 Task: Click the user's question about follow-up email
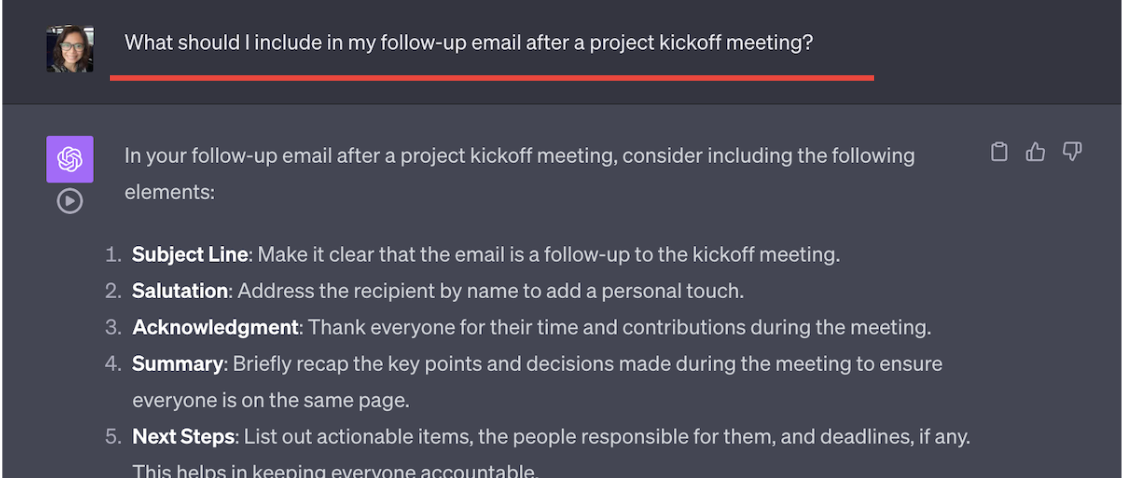point(468,43)
